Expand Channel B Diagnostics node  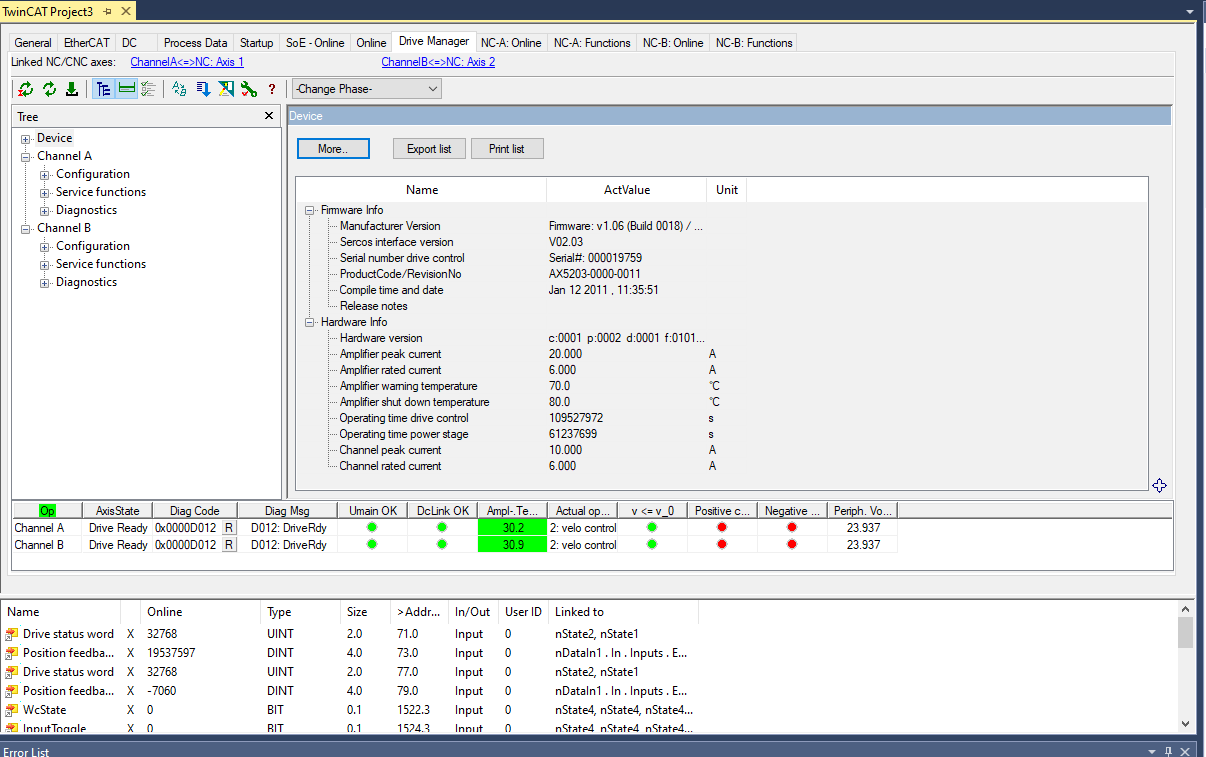pos(45,283)
